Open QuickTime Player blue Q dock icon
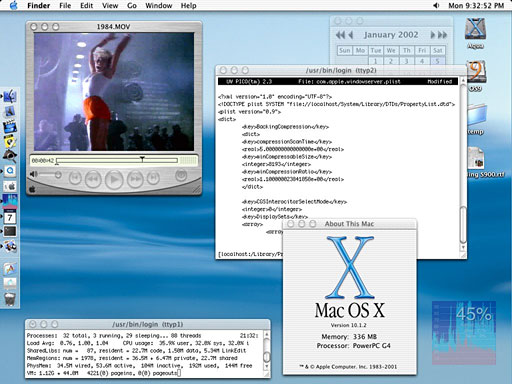The width and height of the screenshot is (512, 384). (10, 171)
